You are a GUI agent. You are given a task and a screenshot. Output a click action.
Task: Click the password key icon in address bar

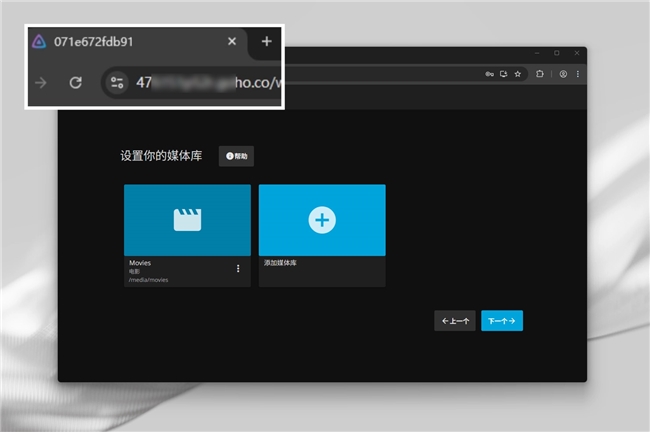click(490, 74)
